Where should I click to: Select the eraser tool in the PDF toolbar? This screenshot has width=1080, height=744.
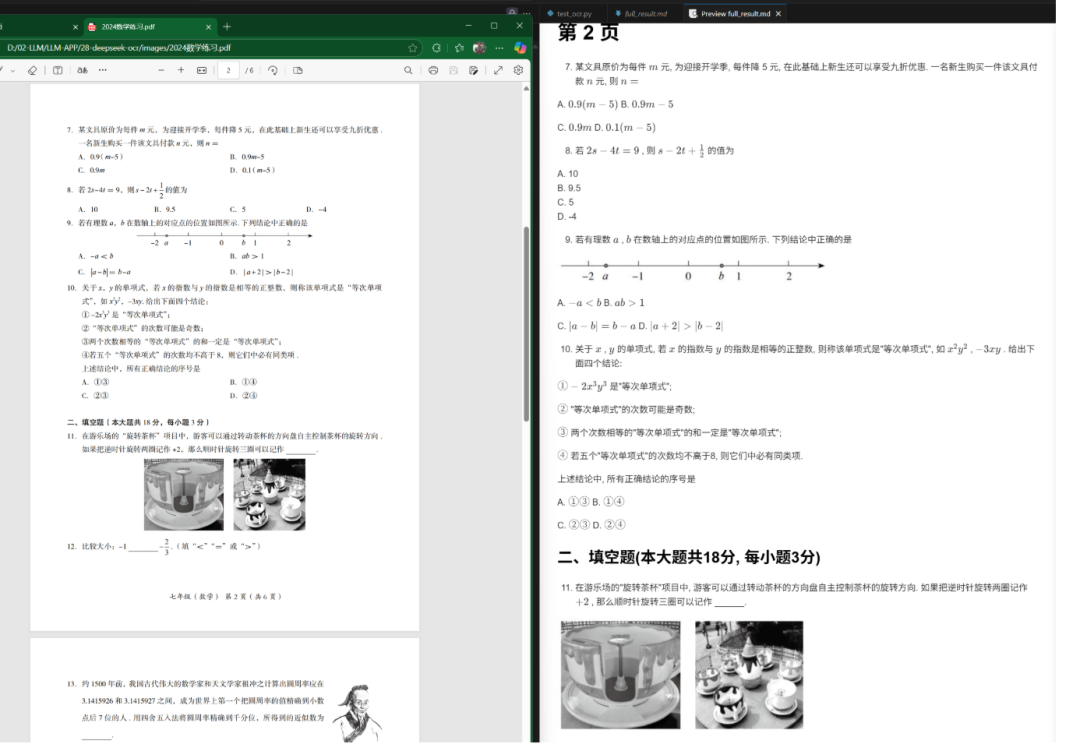click(32, 70)
